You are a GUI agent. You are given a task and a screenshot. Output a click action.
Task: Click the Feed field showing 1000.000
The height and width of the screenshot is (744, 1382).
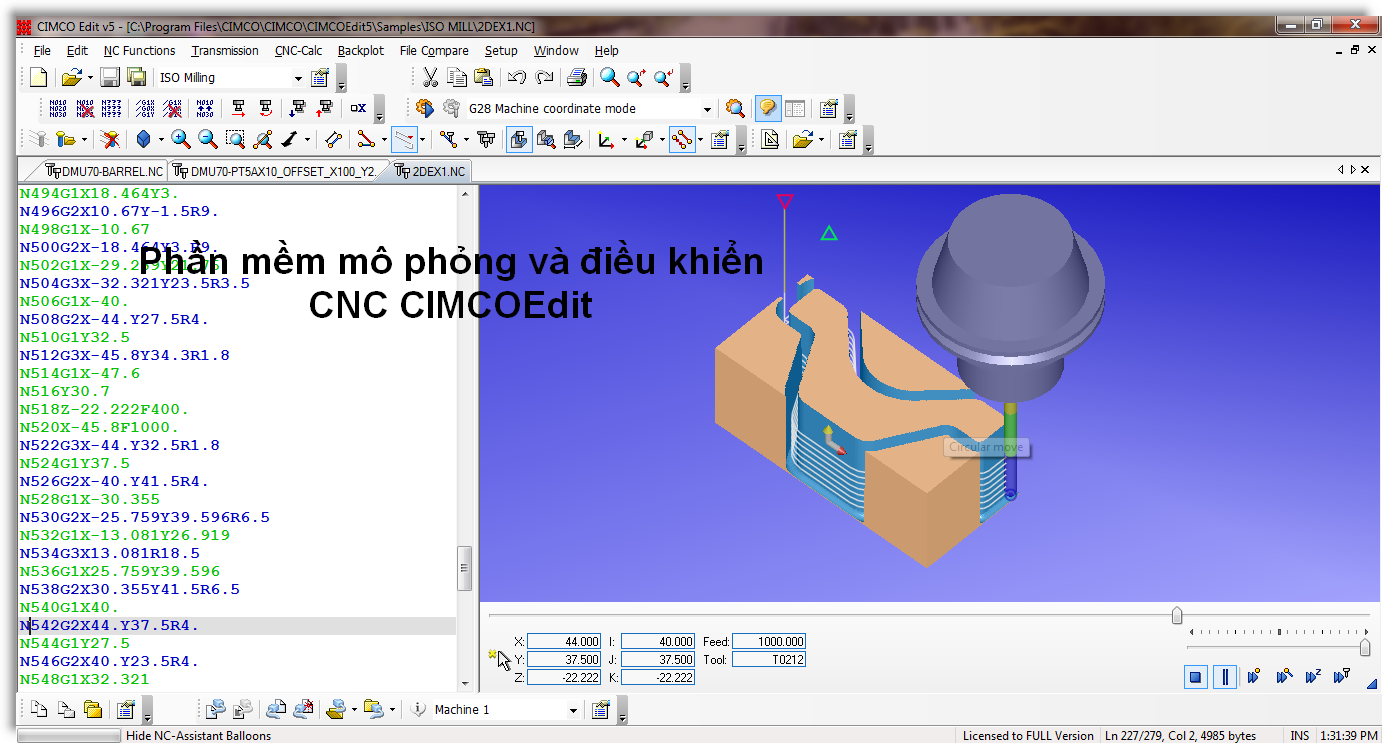point(769,641)
